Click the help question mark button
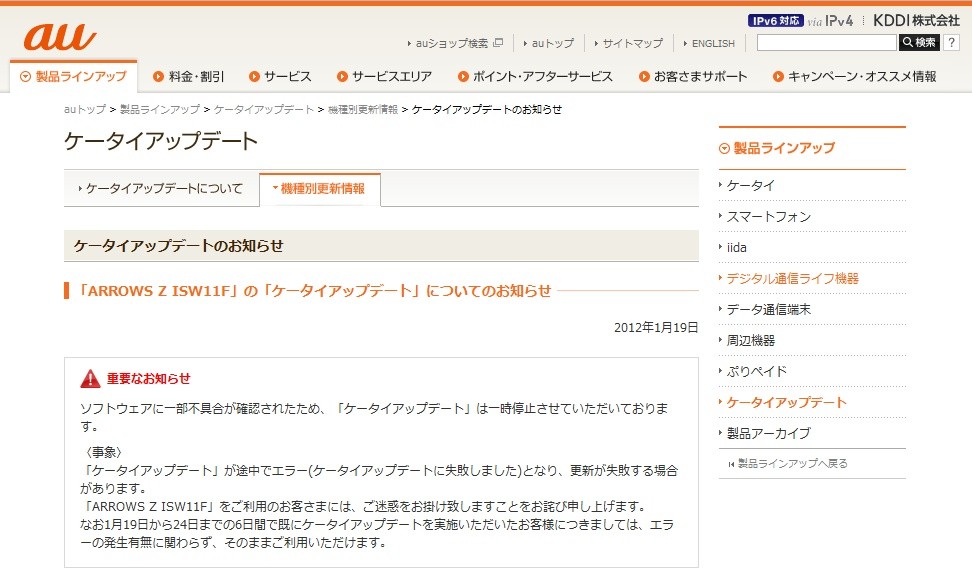This screenshot has height=573, width=972. tap(952, 42)
